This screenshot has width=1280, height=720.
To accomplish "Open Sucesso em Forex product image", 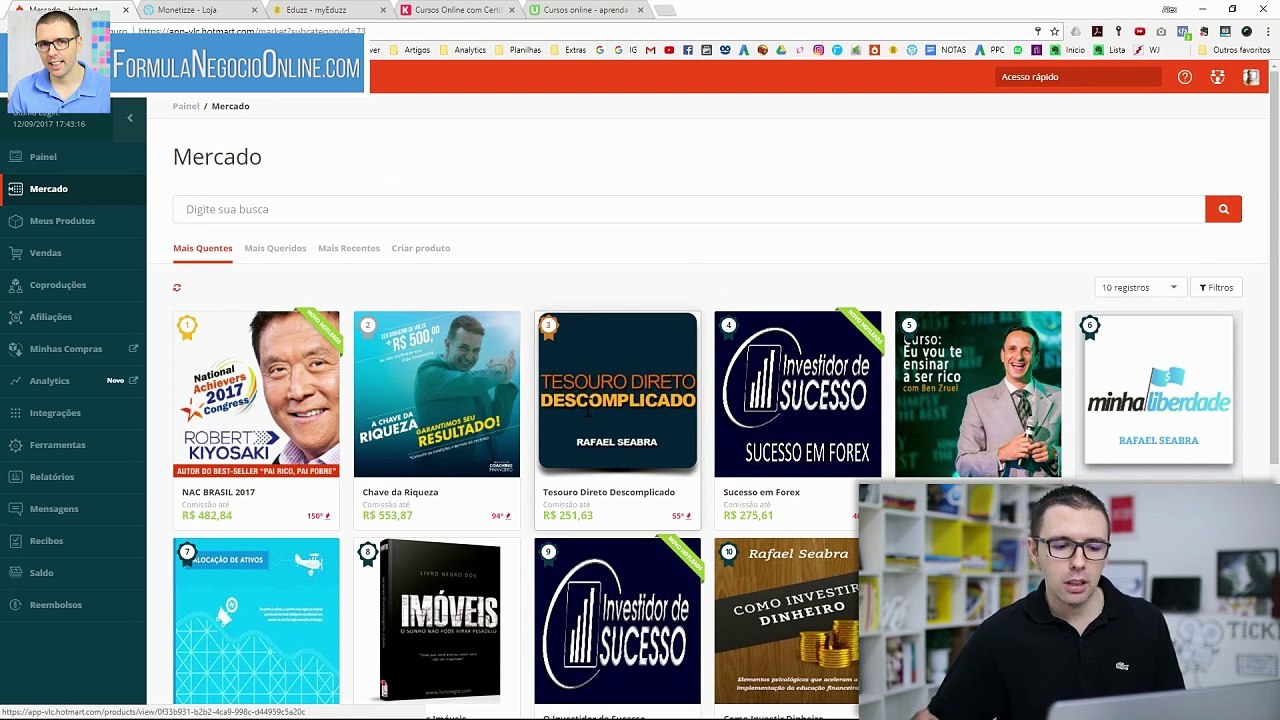I will point(798,394).
